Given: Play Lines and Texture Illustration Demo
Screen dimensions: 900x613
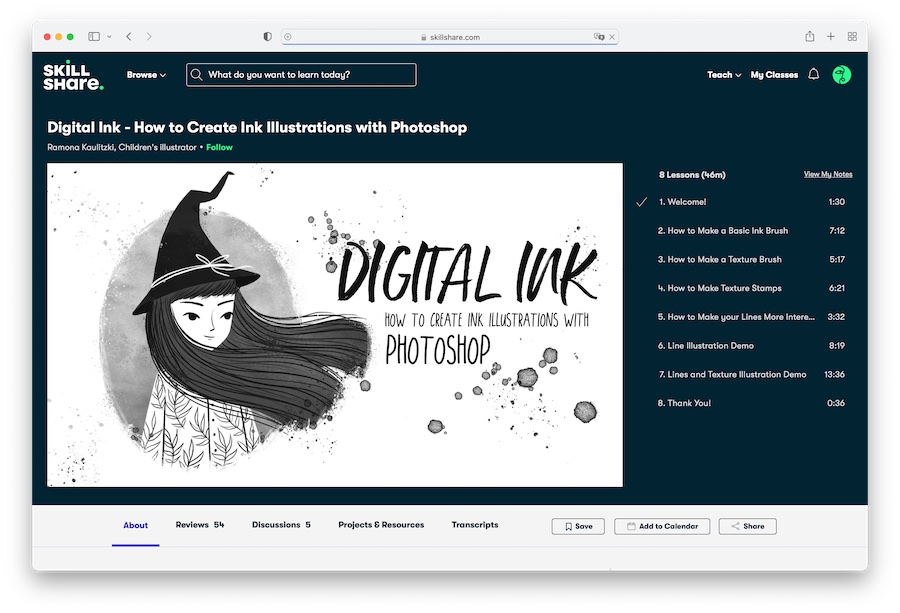Looking at the screenshot, I should pyautogui.click(x=751, y=374).
